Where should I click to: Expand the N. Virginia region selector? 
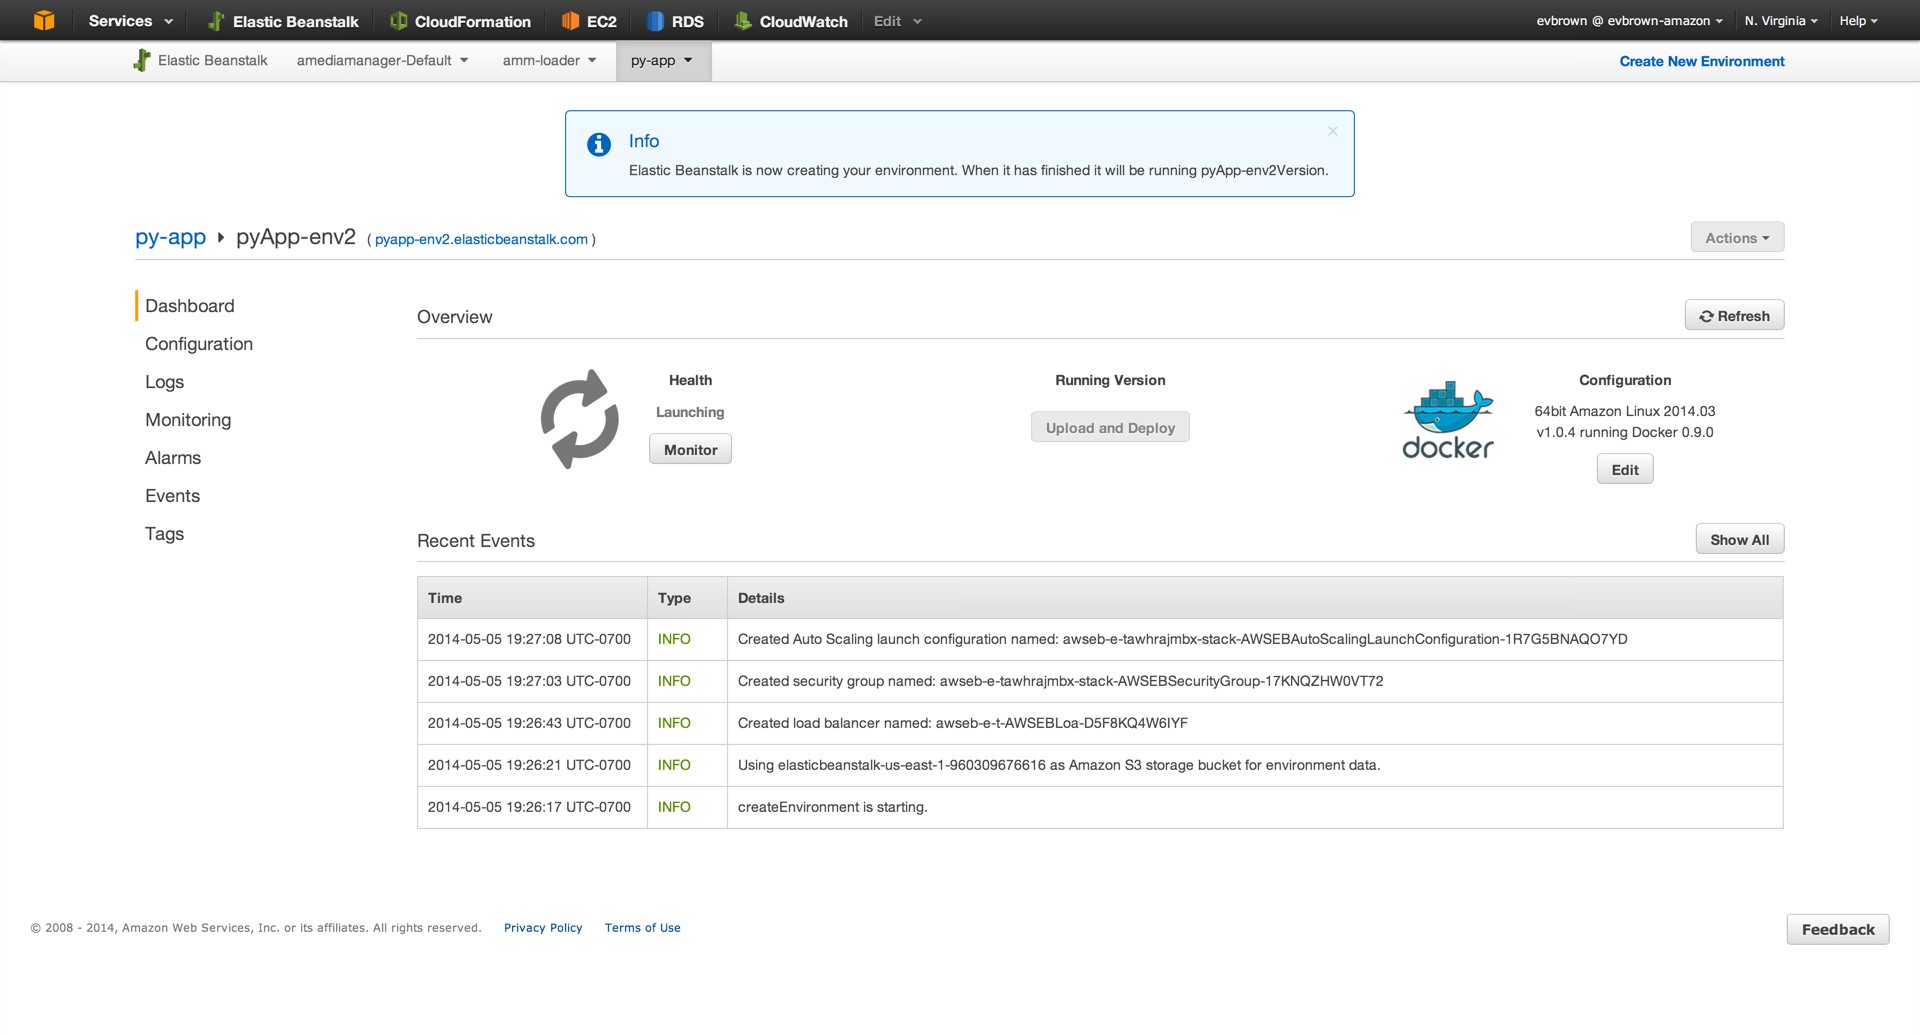(1781, 21)
